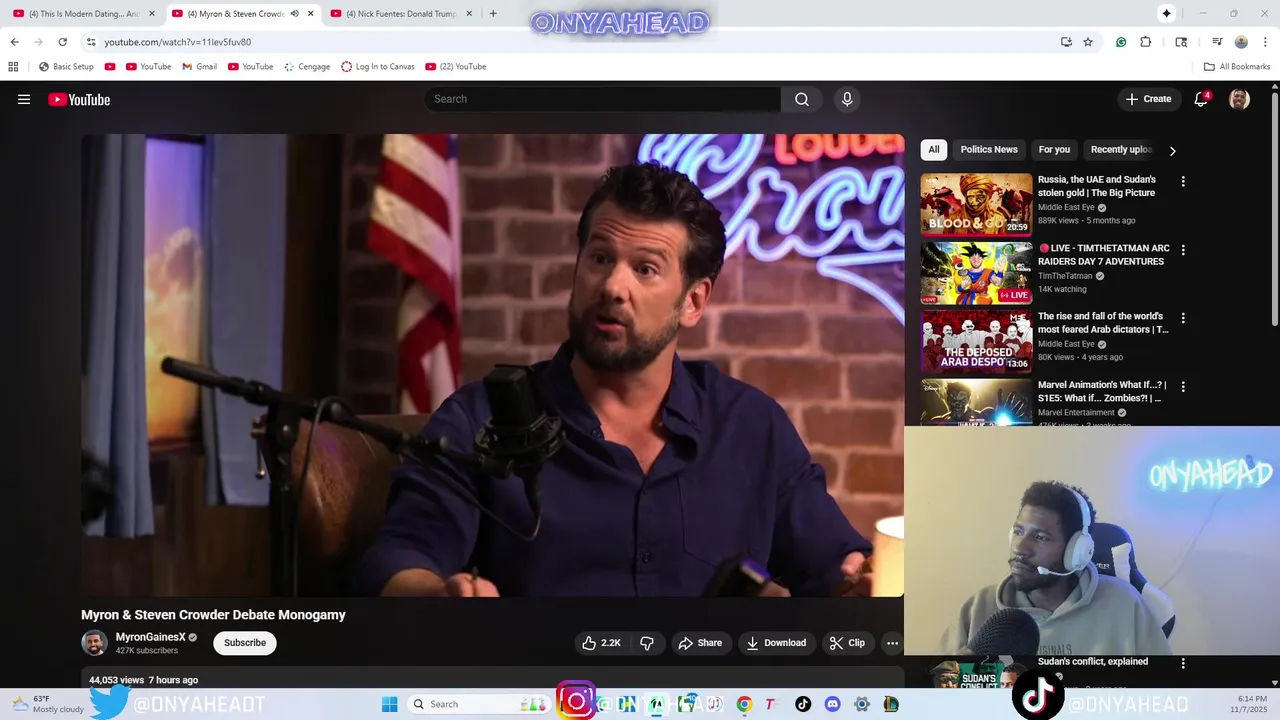Open TikTok app in taskbar
This screenshot has height=720, width=1280.
(x=803, y=704)
